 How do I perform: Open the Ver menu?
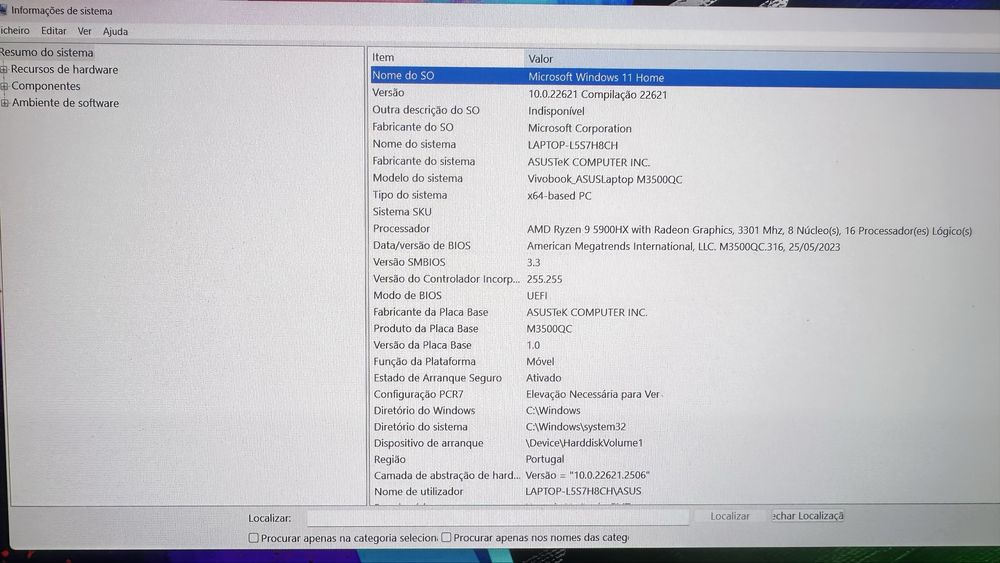tap(84, 31)
